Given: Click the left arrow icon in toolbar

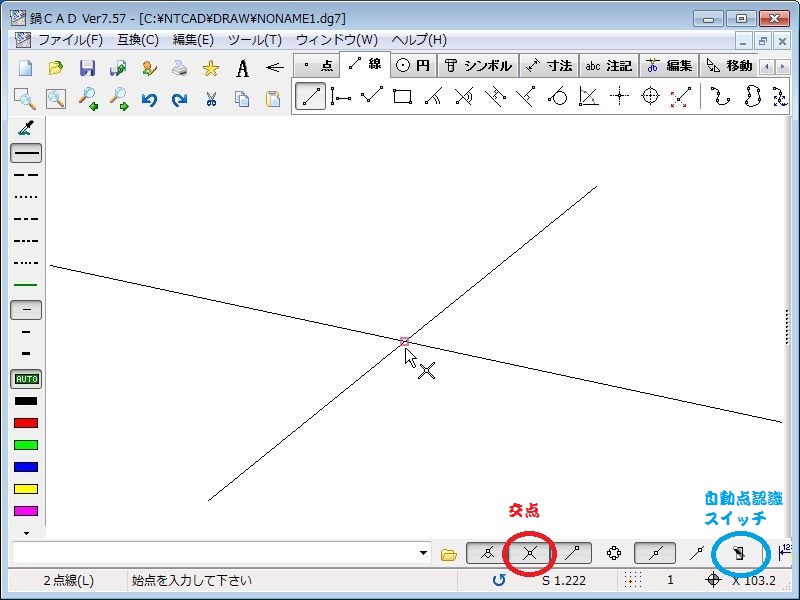Looking at the screenshot, I should [274, 67].
